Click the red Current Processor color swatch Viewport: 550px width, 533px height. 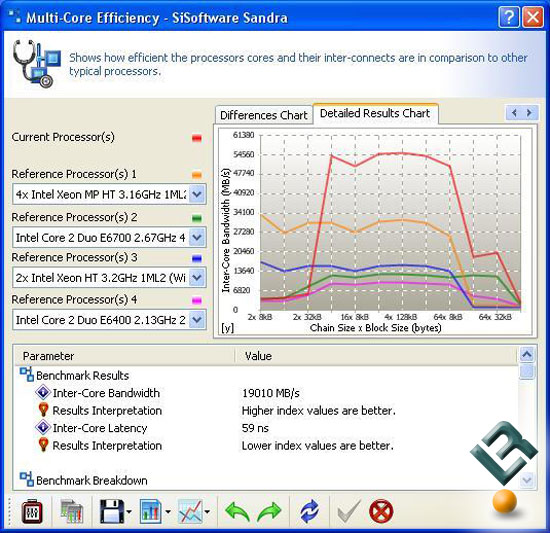[x=197, y=138]
